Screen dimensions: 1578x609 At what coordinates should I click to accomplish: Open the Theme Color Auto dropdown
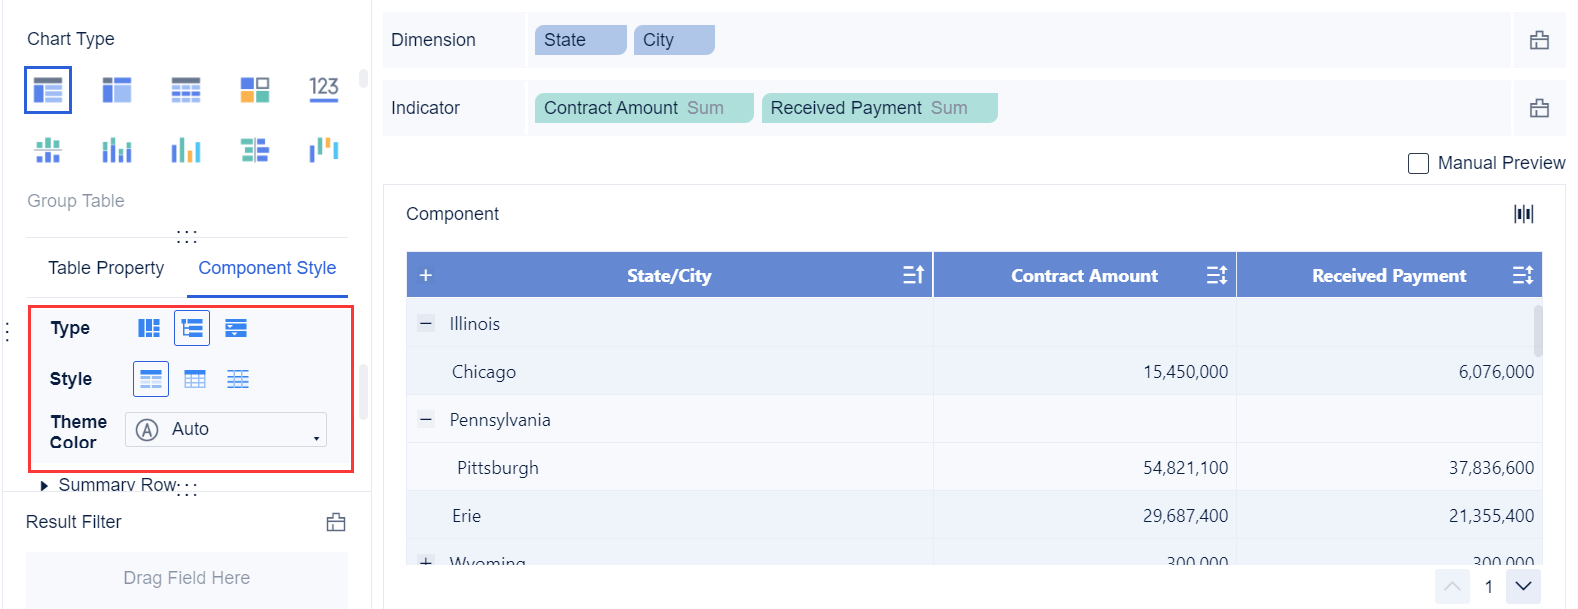click(226, 429)
